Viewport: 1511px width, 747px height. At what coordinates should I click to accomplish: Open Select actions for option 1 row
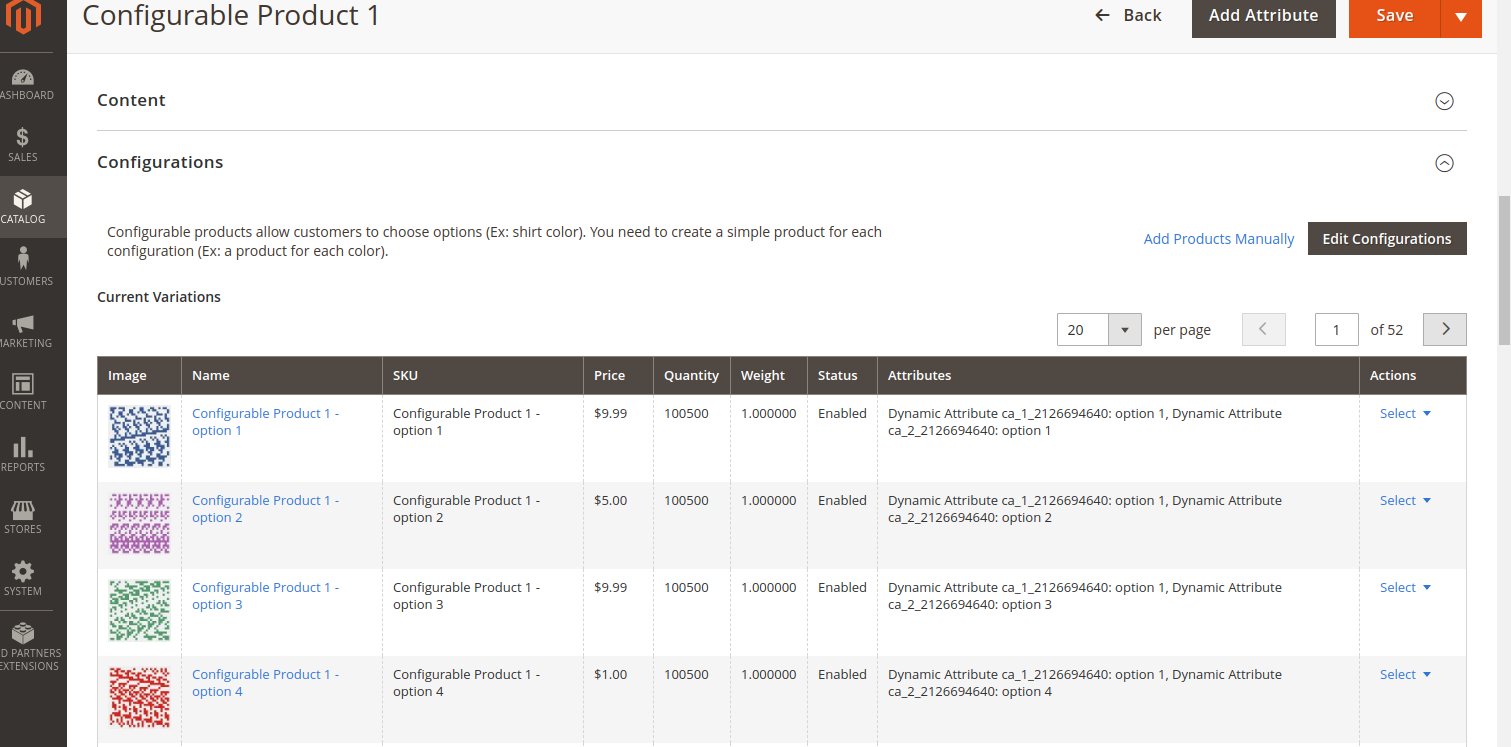1404,413
